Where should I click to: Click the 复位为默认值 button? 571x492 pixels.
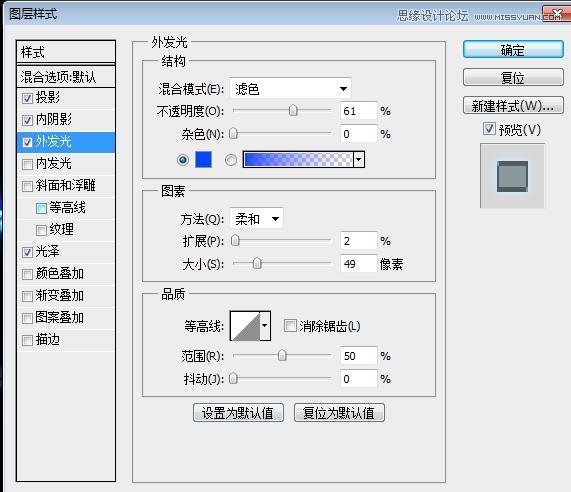coord(339,413)
